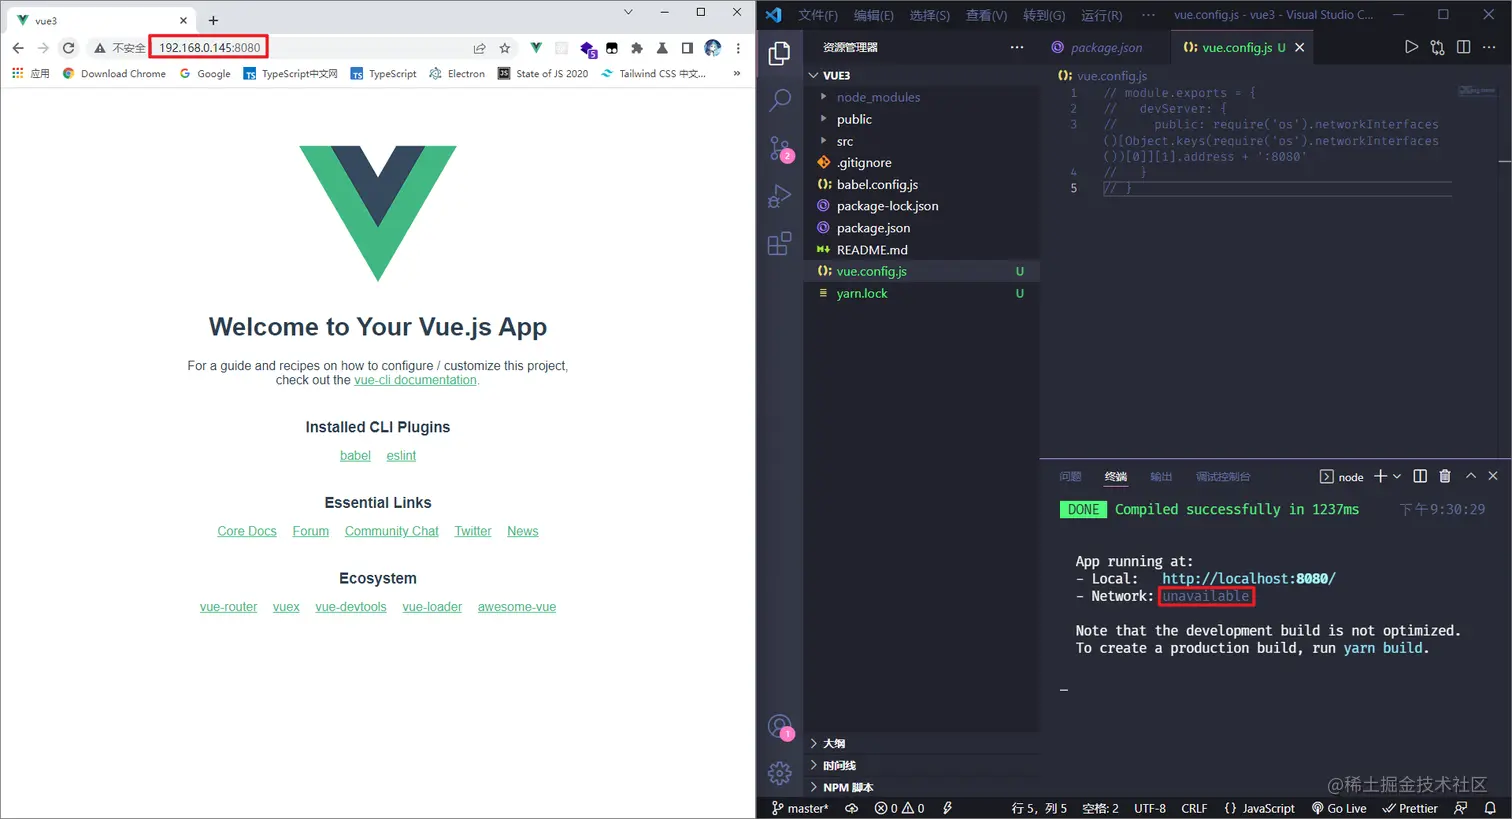Kill the terminal using the trash icon
Screen dimensions: 1512x819
[1444, 476]
